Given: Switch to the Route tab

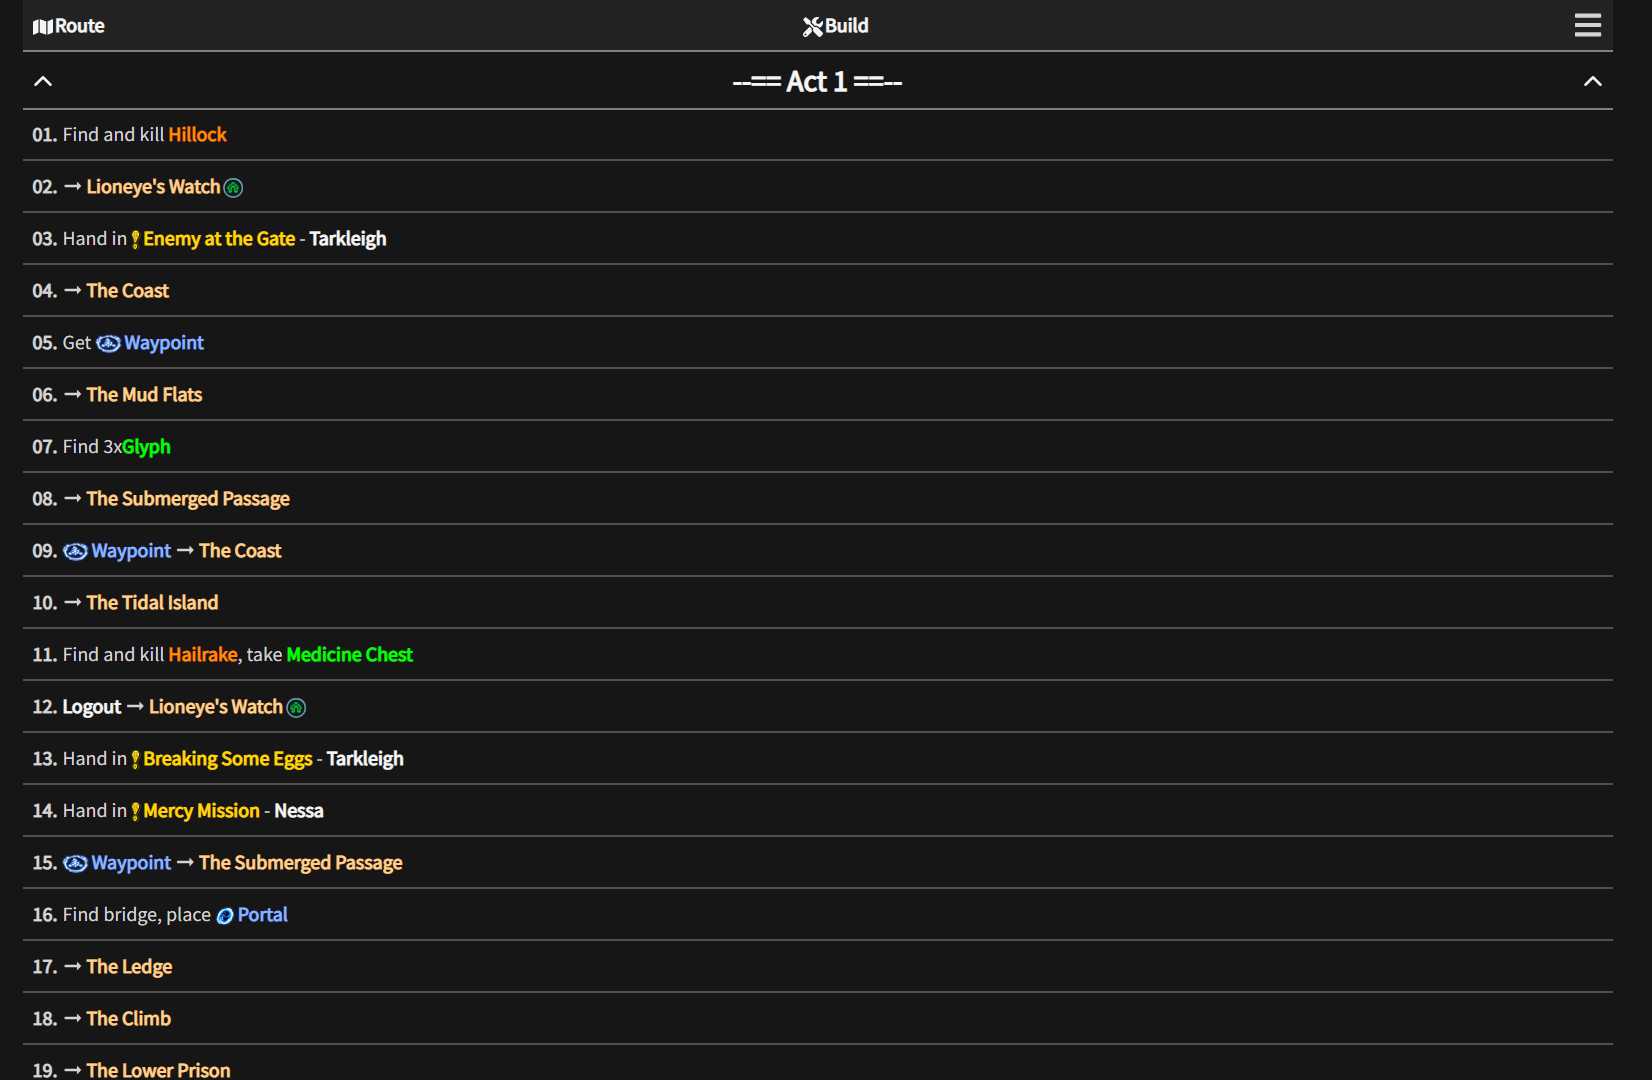Looking at the screenshot, I should pos(69,26).
